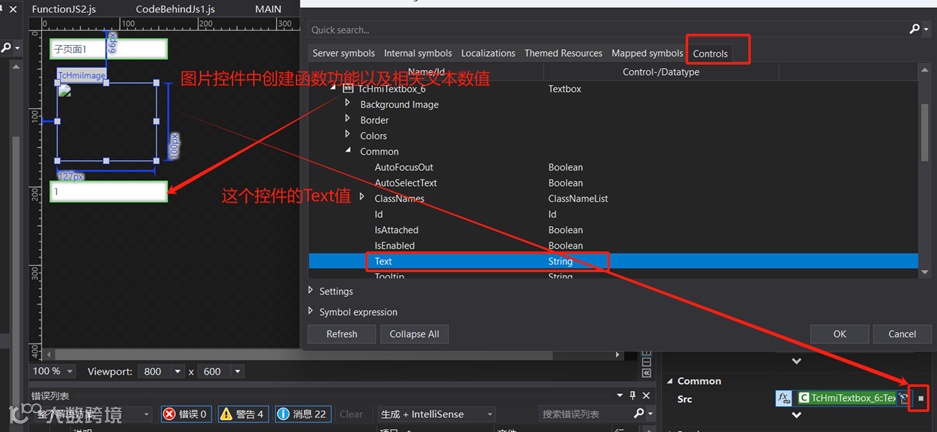Screen dimensions: 937x432
Task: Select the Id property row
Action: [613, 214]
